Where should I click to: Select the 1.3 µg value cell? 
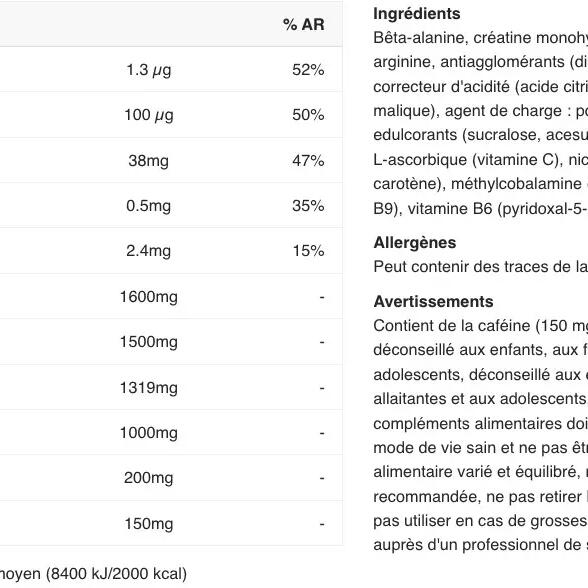point(148,70)
